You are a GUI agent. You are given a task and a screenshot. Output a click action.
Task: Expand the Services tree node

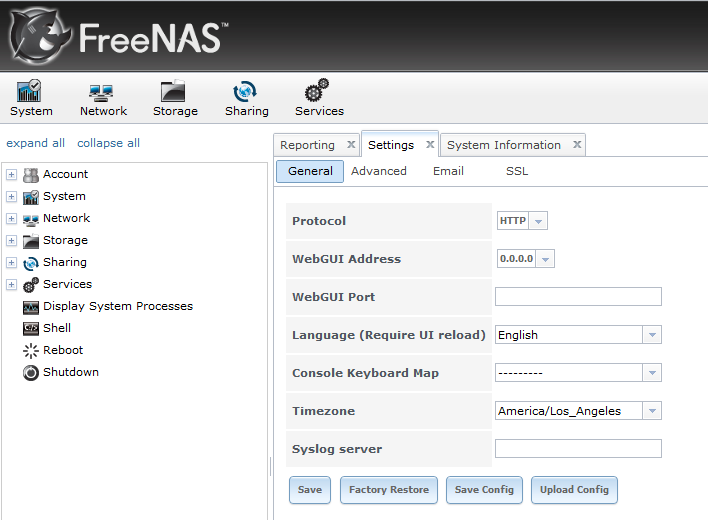[11, 284]
